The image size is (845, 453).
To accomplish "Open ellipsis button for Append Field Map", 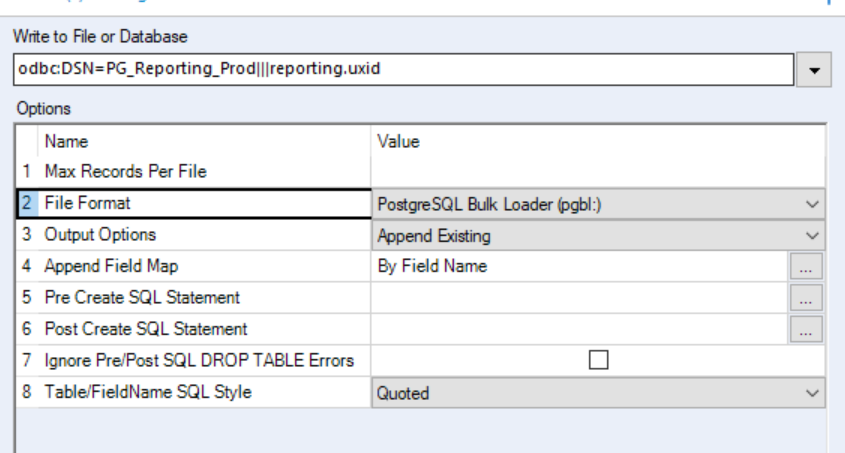I will (x=807, y=267).
